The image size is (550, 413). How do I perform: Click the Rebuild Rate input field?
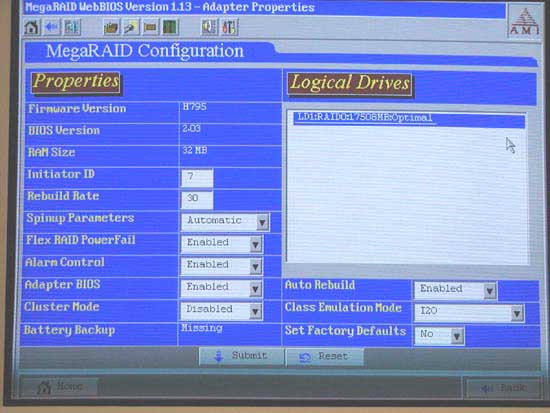pos(197,200)
